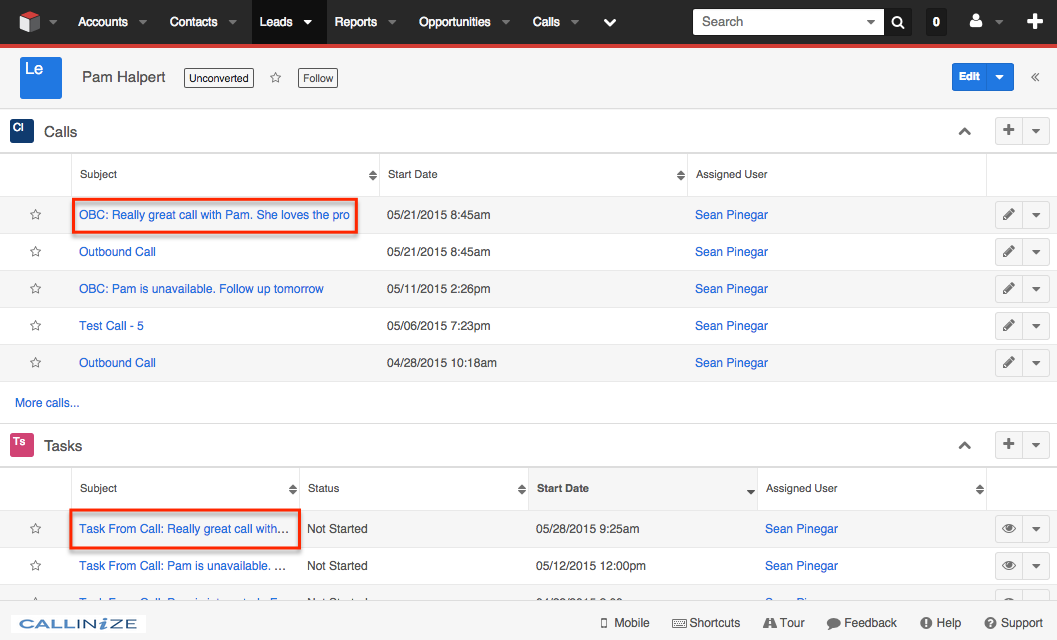Click the Calls module CI icon
The width and height of the screenshot is (1057, 640).
[22, 131]
